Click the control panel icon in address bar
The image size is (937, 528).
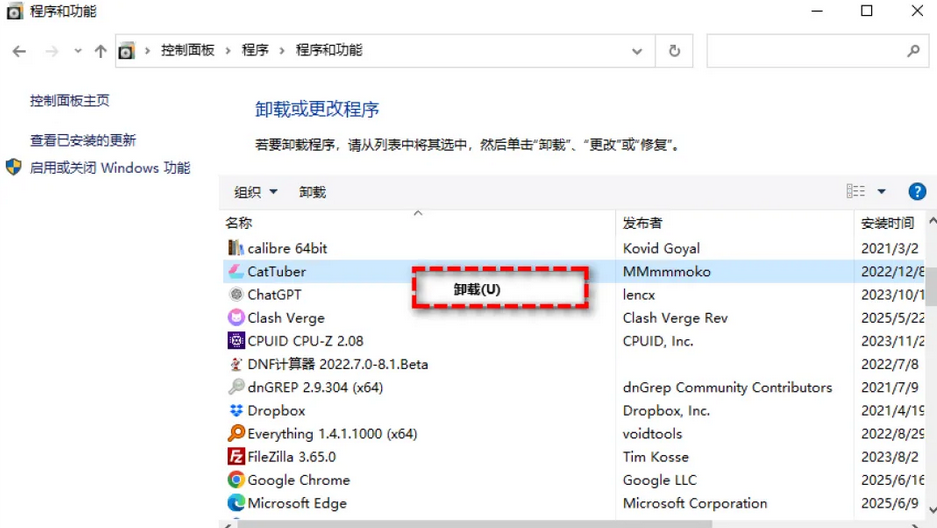tap(126, 51)
